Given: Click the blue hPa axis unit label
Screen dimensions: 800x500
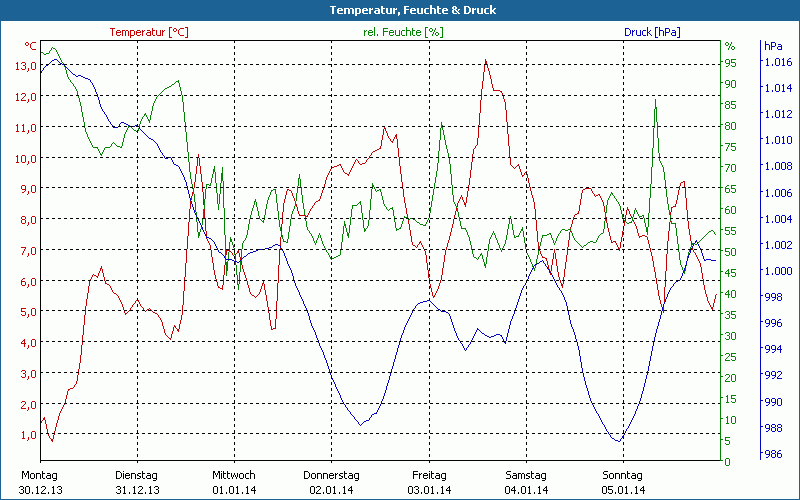Looking at the screenshot, I should point(773,46).
